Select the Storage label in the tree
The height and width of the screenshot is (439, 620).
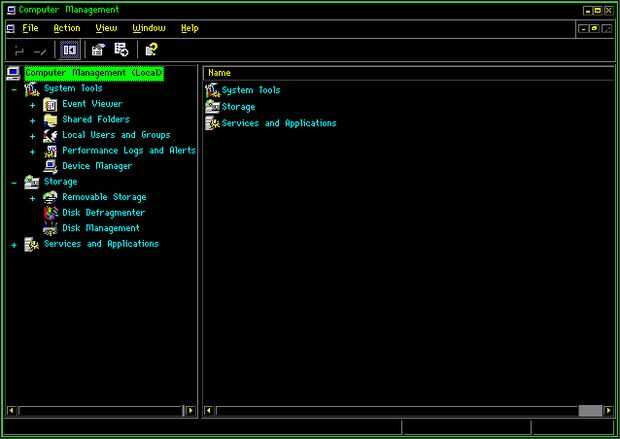click(x=60, y=182)
